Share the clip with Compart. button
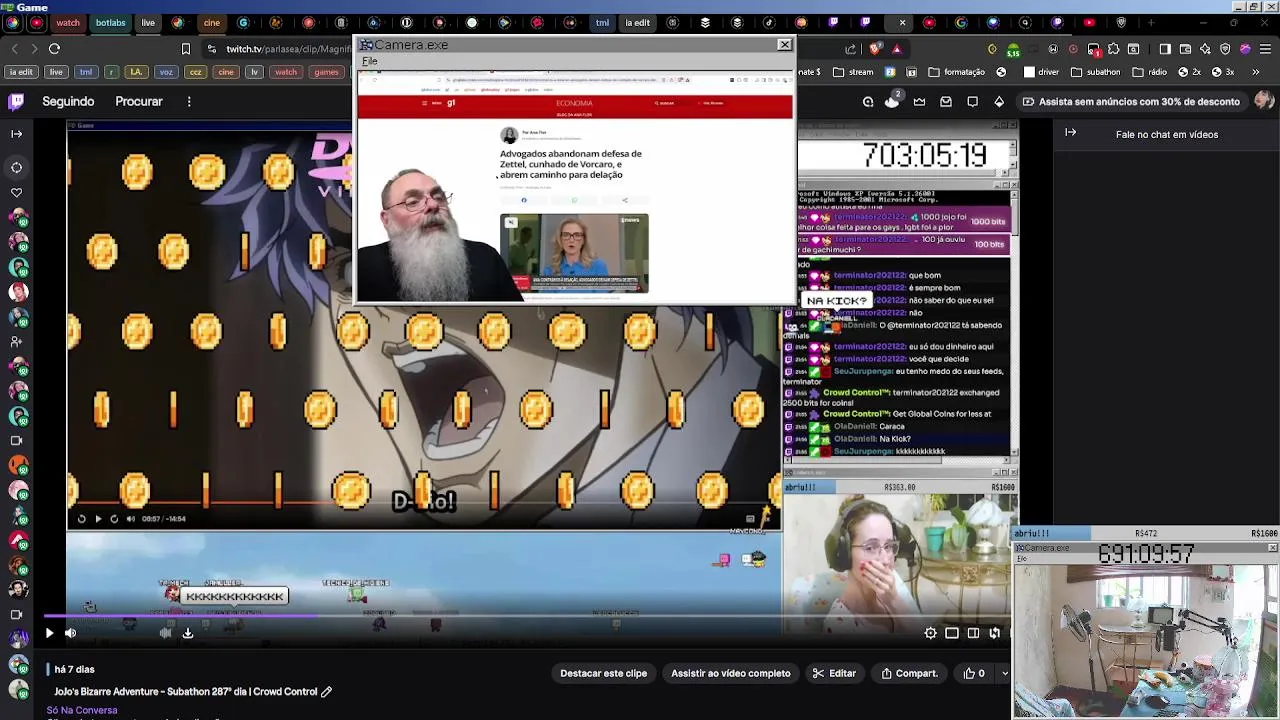 click(x=909, y=673)
